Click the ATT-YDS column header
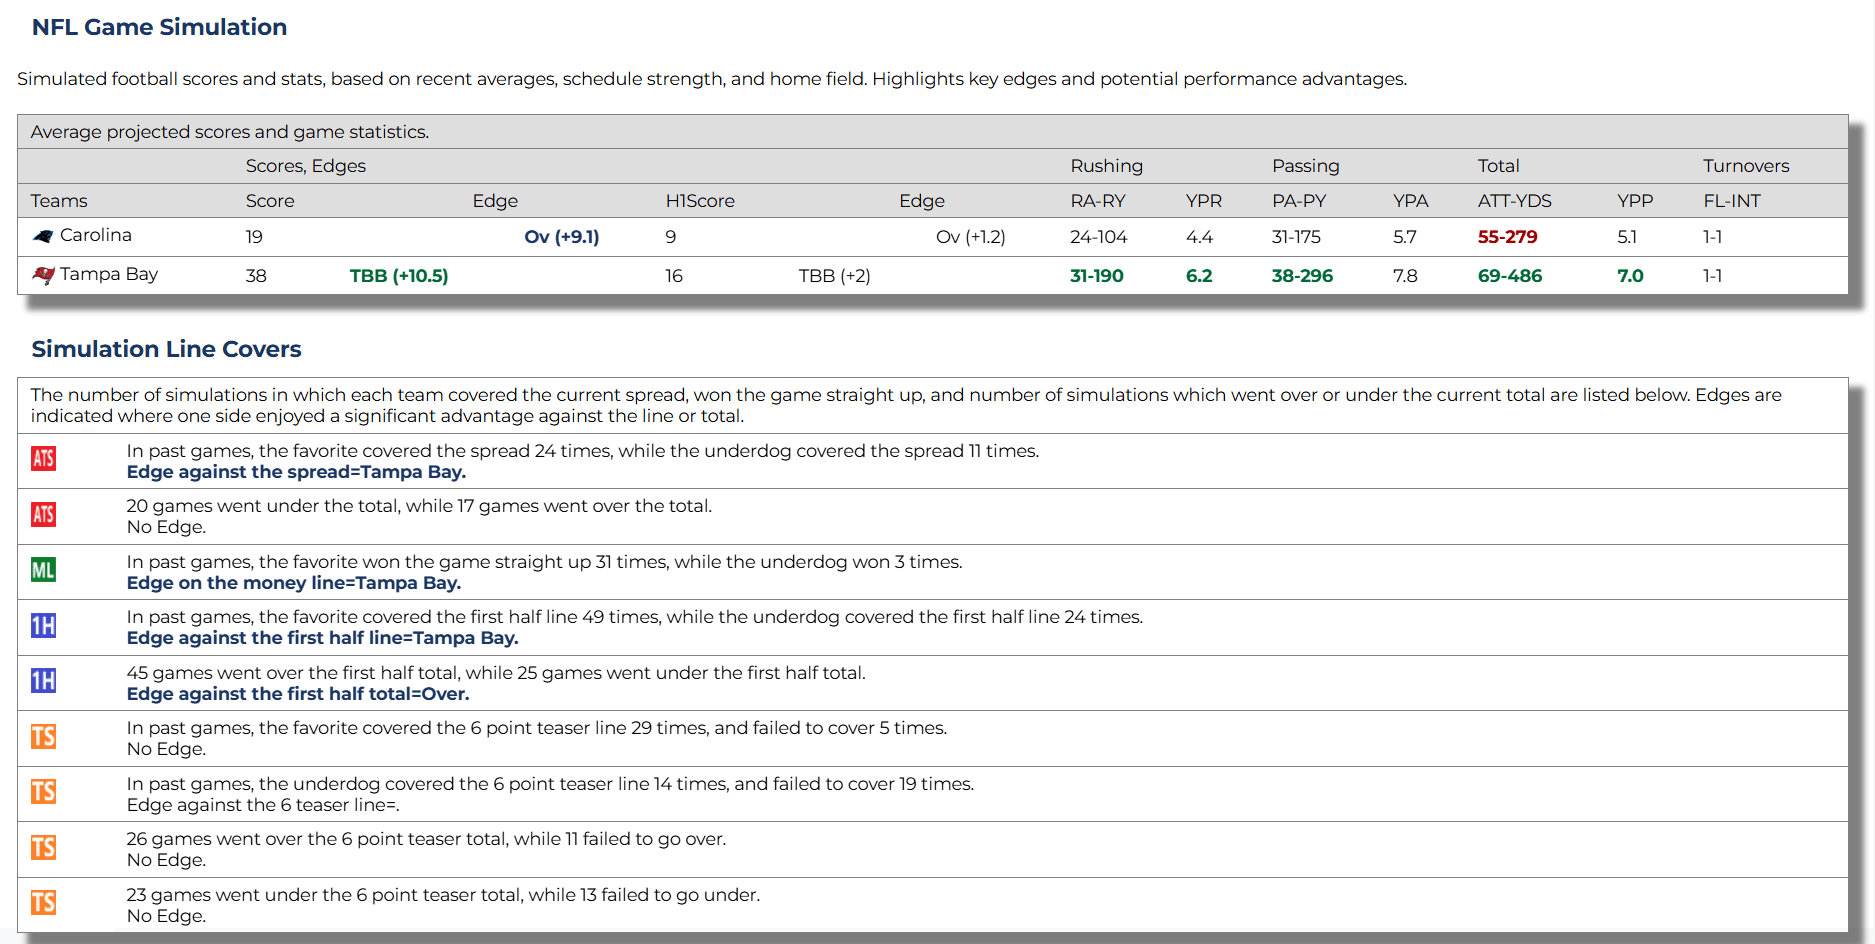This screenshot has width=1875, height=944. (x=1515, y=201)
